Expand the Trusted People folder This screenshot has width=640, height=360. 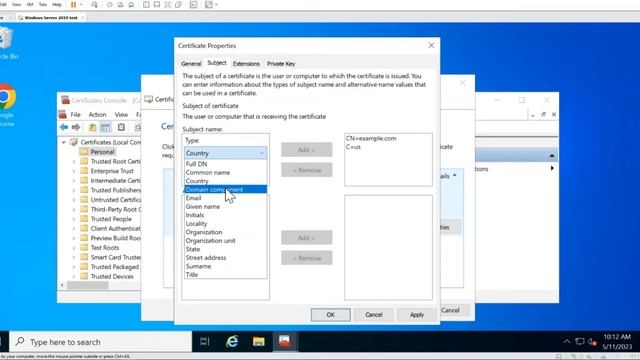click(74, 219)
